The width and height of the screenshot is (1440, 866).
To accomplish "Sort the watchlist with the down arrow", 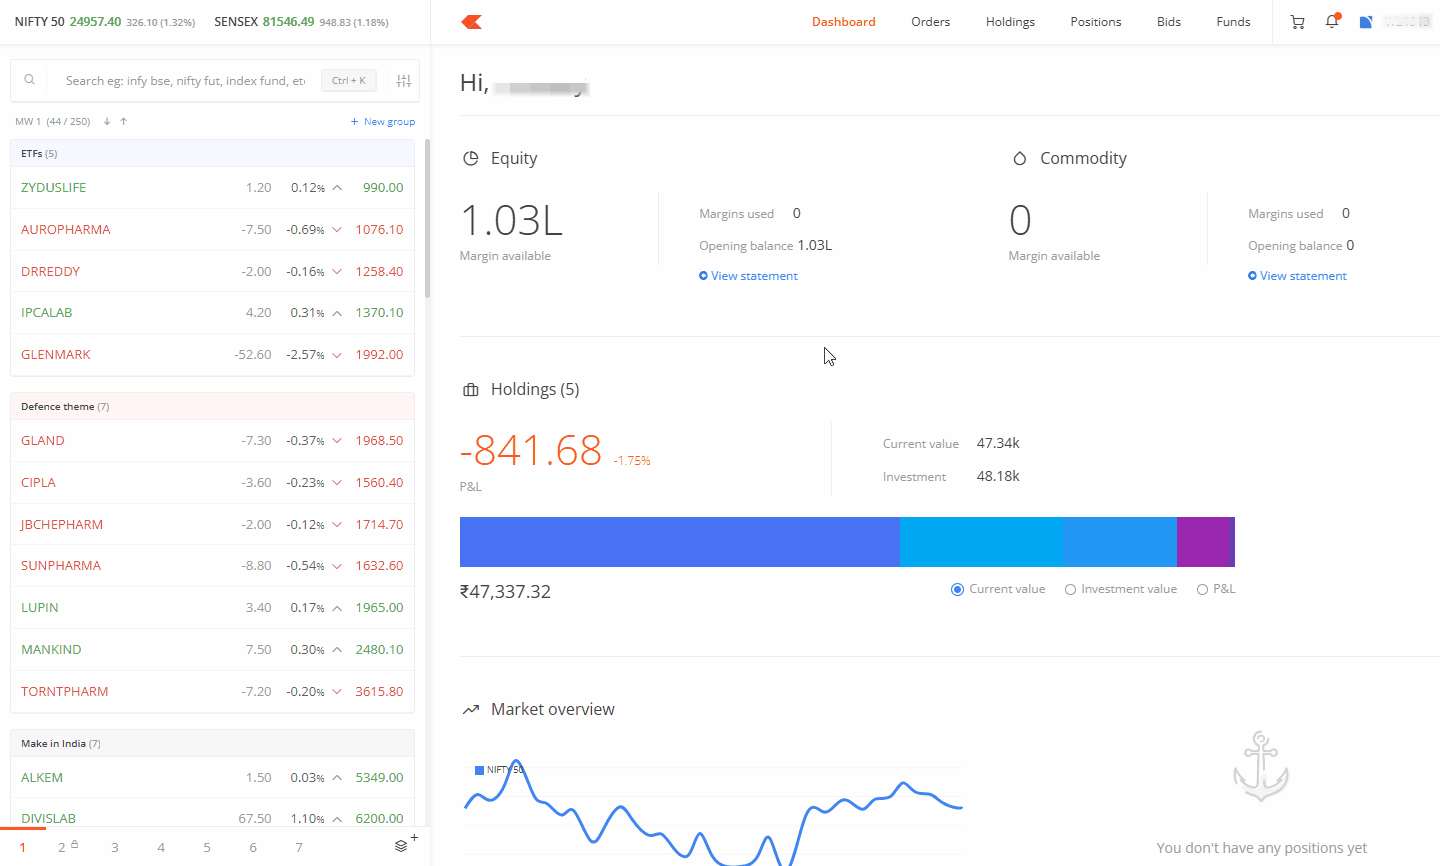I will click(x=107, y=122).
